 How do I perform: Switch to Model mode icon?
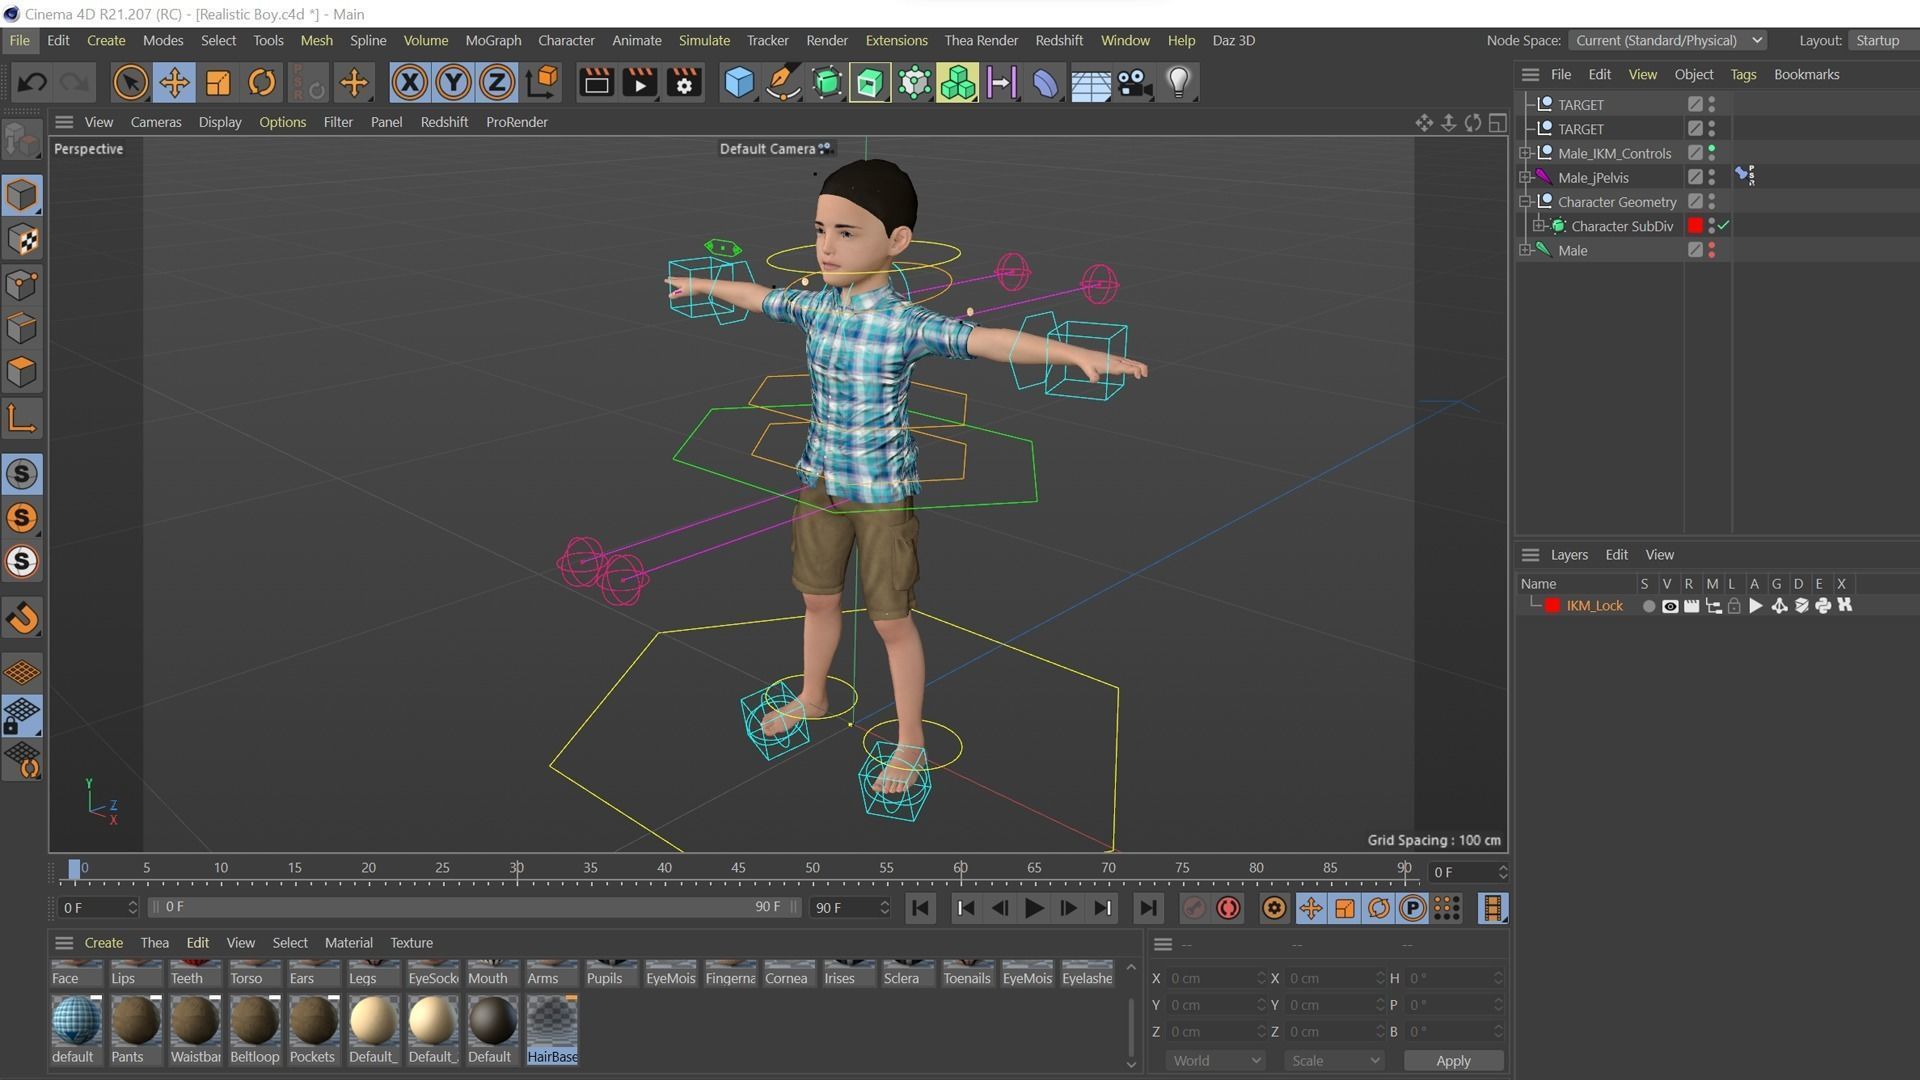click(x=22, y=196)
